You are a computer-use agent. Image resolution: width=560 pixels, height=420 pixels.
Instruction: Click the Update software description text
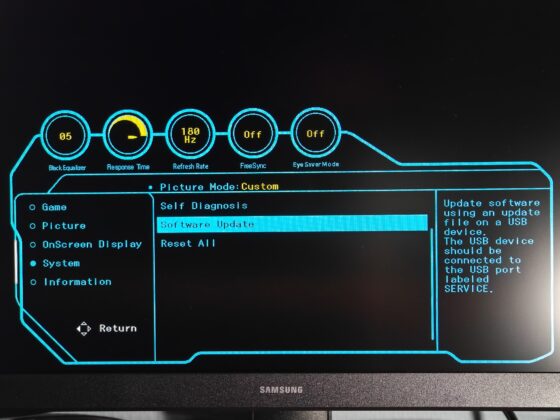[x=492, y=246]
